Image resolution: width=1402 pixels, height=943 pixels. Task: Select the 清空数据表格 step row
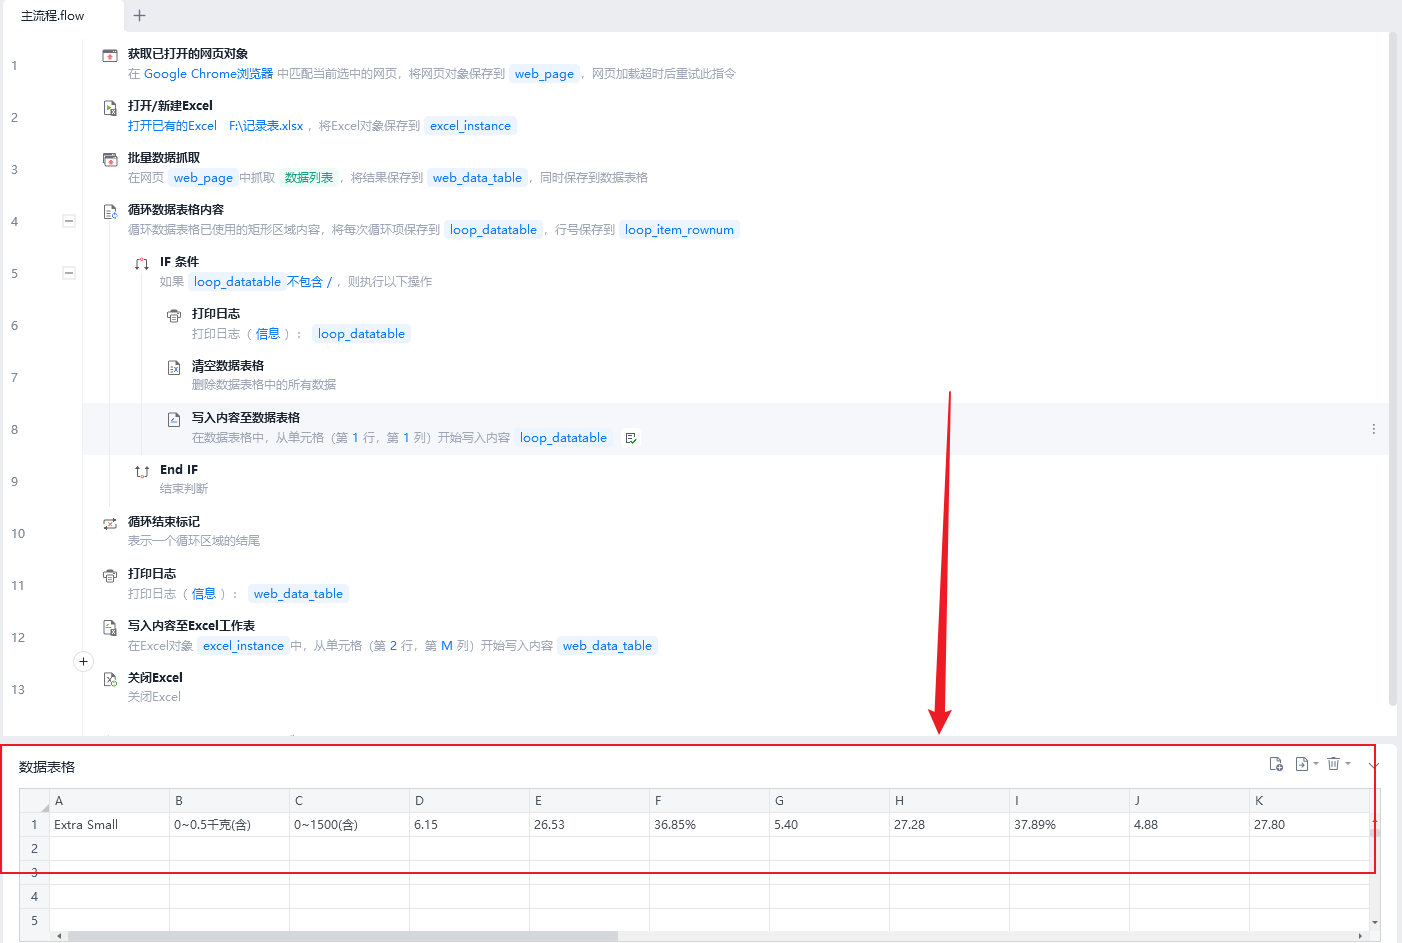[735, 377]
